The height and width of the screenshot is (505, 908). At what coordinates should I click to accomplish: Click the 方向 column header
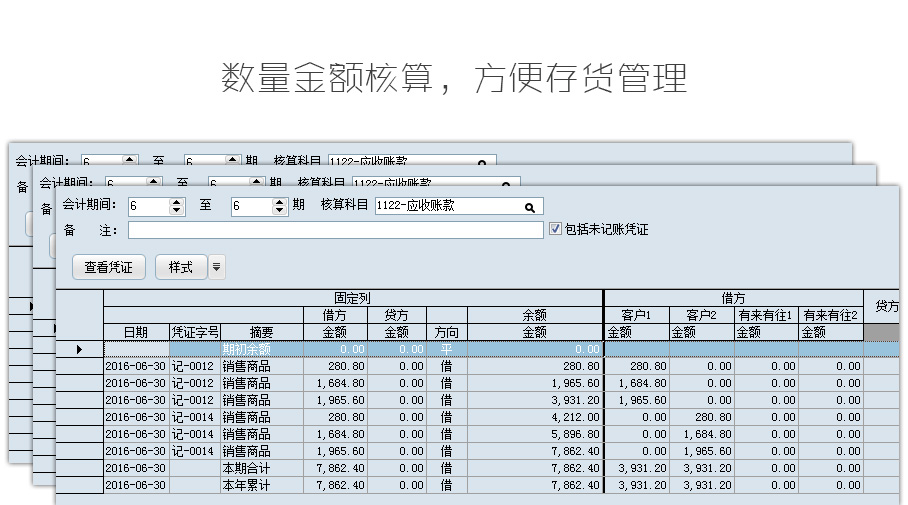[446, 332]
